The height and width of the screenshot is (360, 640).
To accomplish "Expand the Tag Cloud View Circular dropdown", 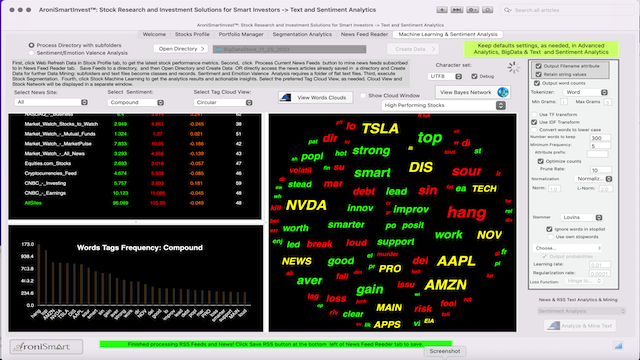I will [223, 102].
